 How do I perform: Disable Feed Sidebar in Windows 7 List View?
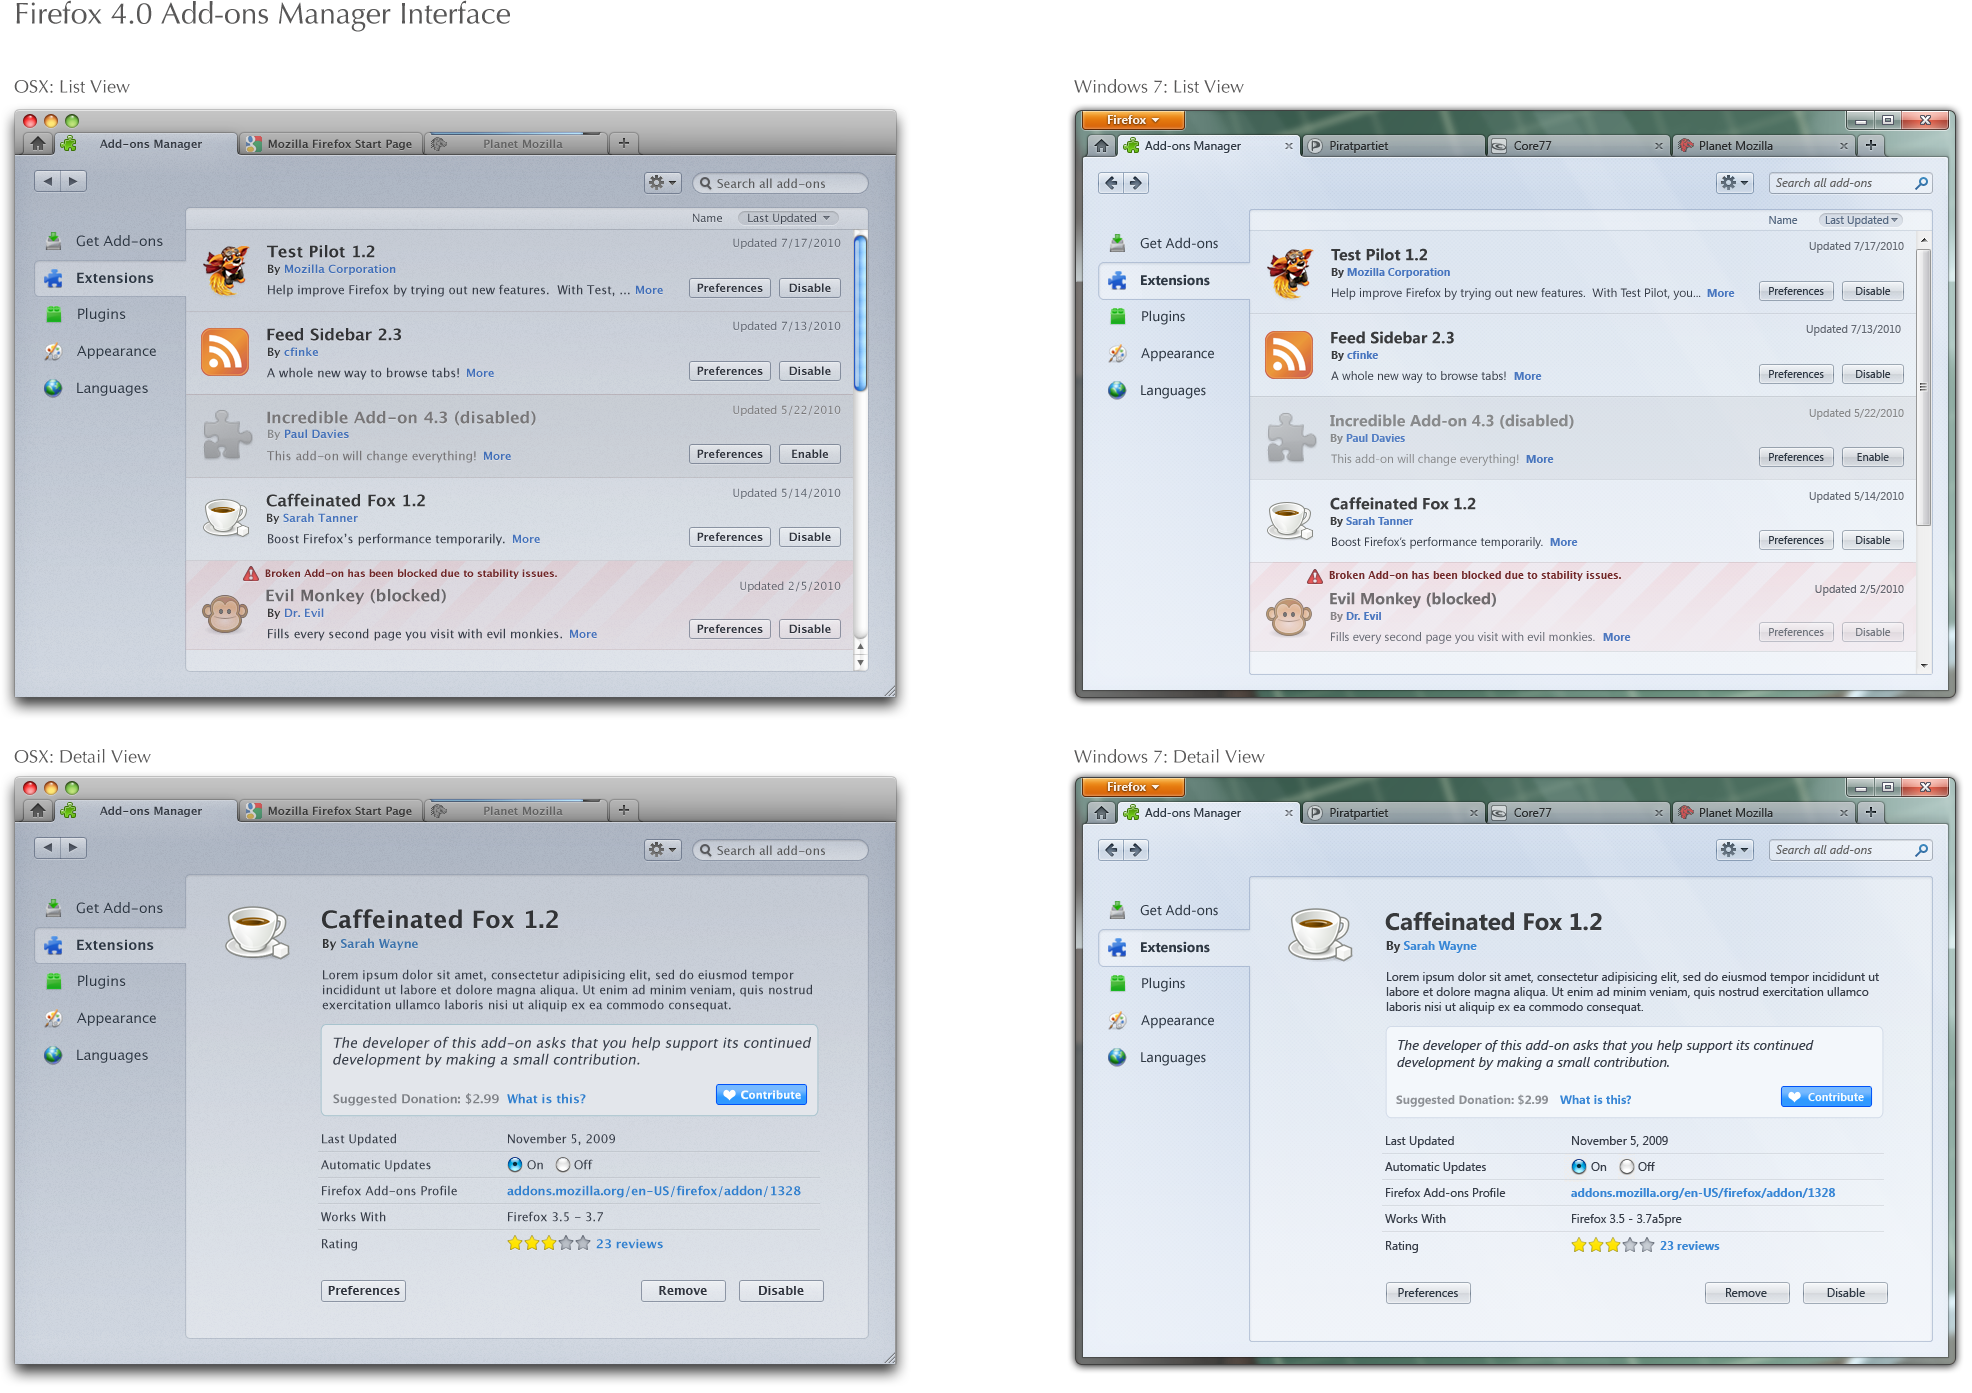(x=1872, y=374)
